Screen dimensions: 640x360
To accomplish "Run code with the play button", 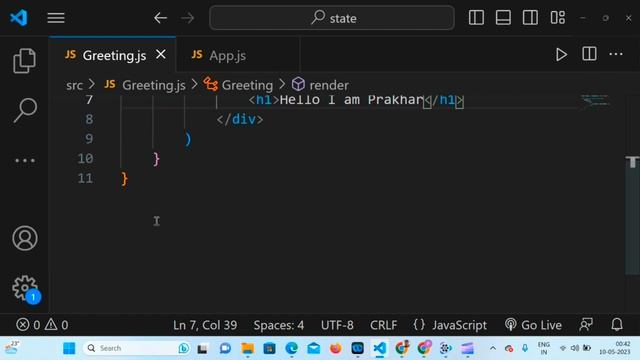I will [x=561, y=55].
